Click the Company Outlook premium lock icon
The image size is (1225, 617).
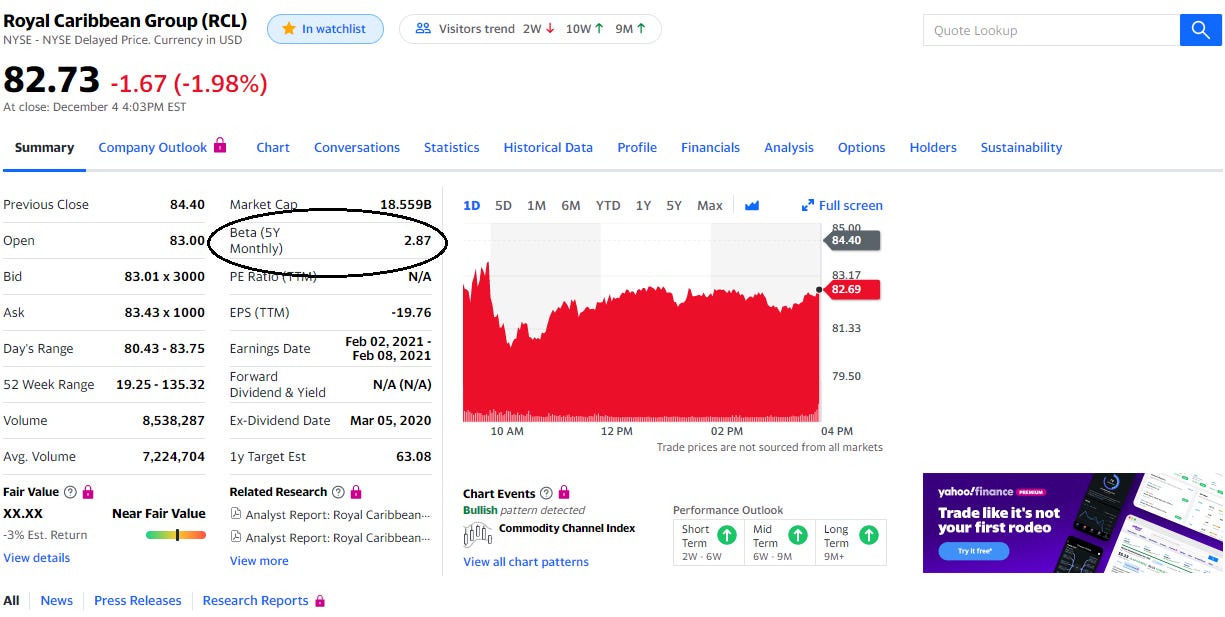click(x=220, y=145)
